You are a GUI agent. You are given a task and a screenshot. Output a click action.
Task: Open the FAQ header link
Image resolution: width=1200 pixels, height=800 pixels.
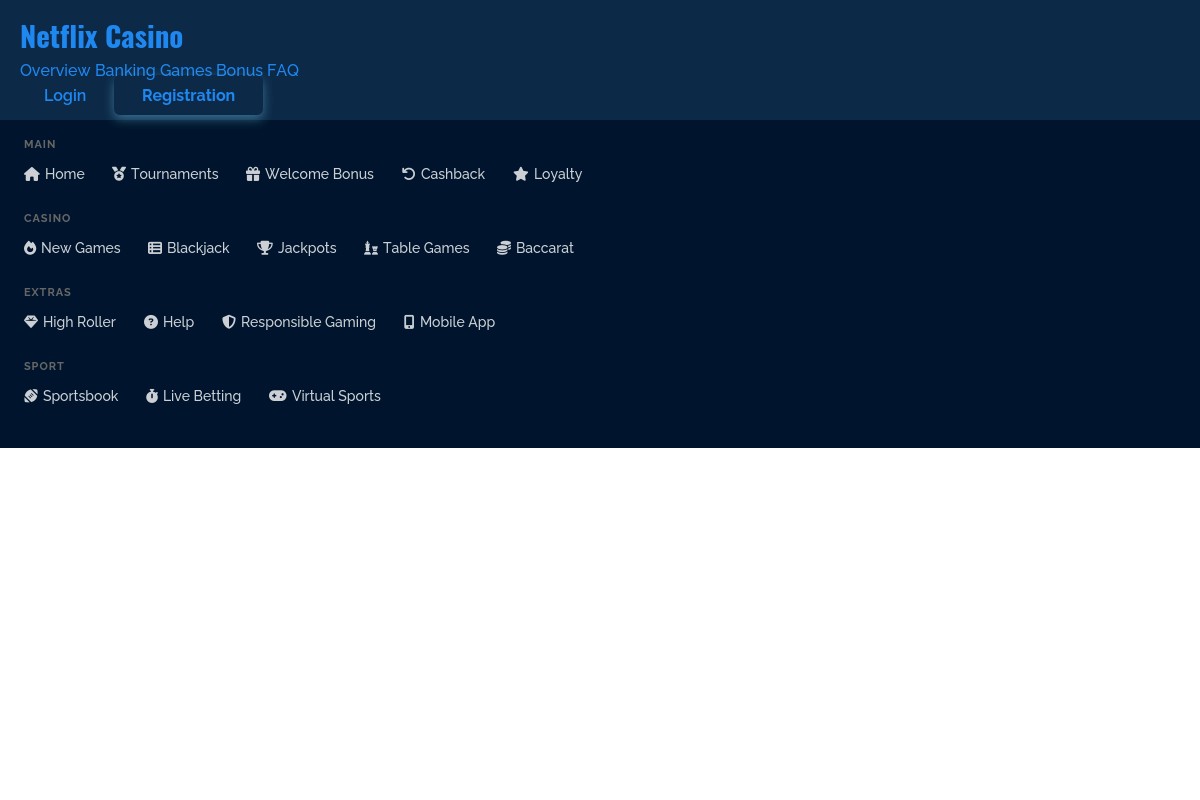pos(283,70)
